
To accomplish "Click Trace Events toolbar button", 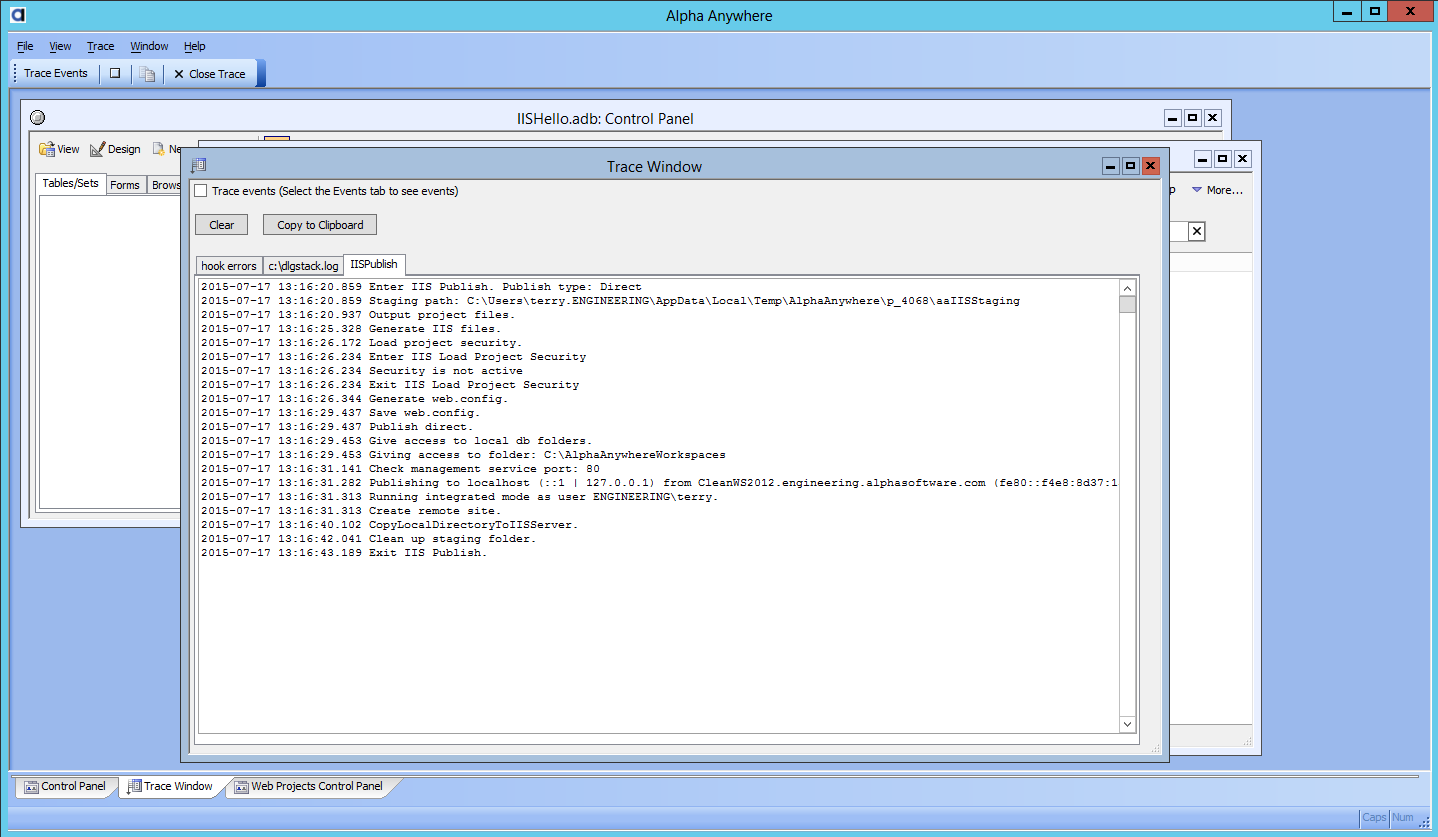I will (56, 73).
